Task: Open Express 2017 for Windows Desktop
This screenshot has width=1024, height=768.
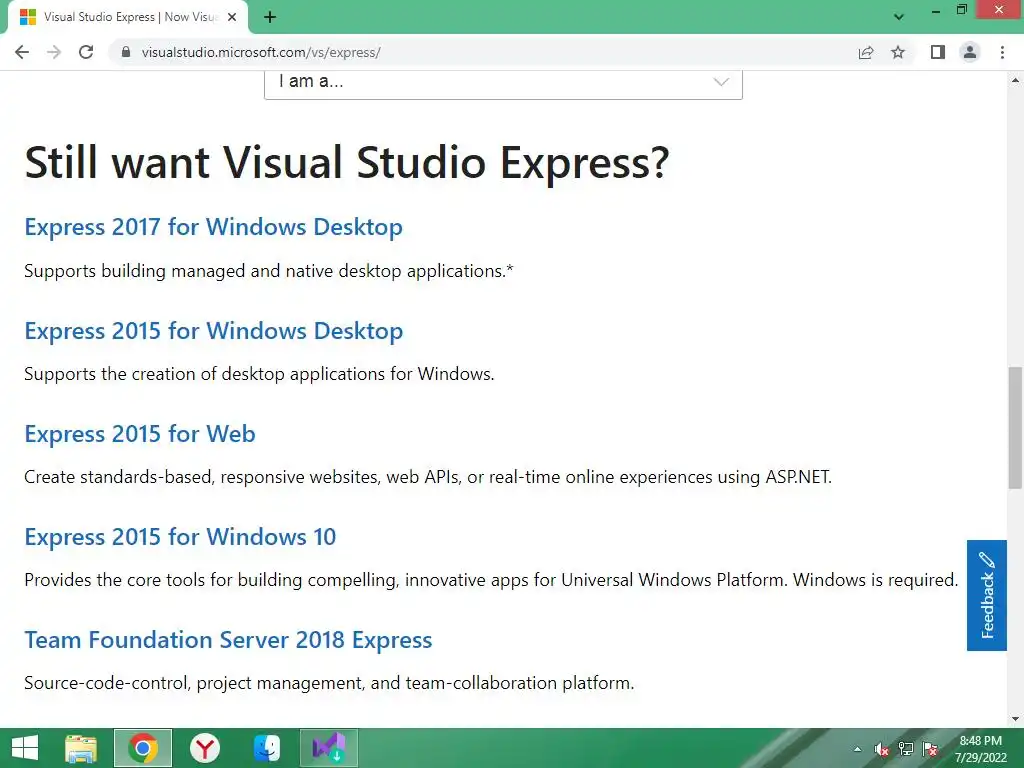Action: tap(214, 227)
